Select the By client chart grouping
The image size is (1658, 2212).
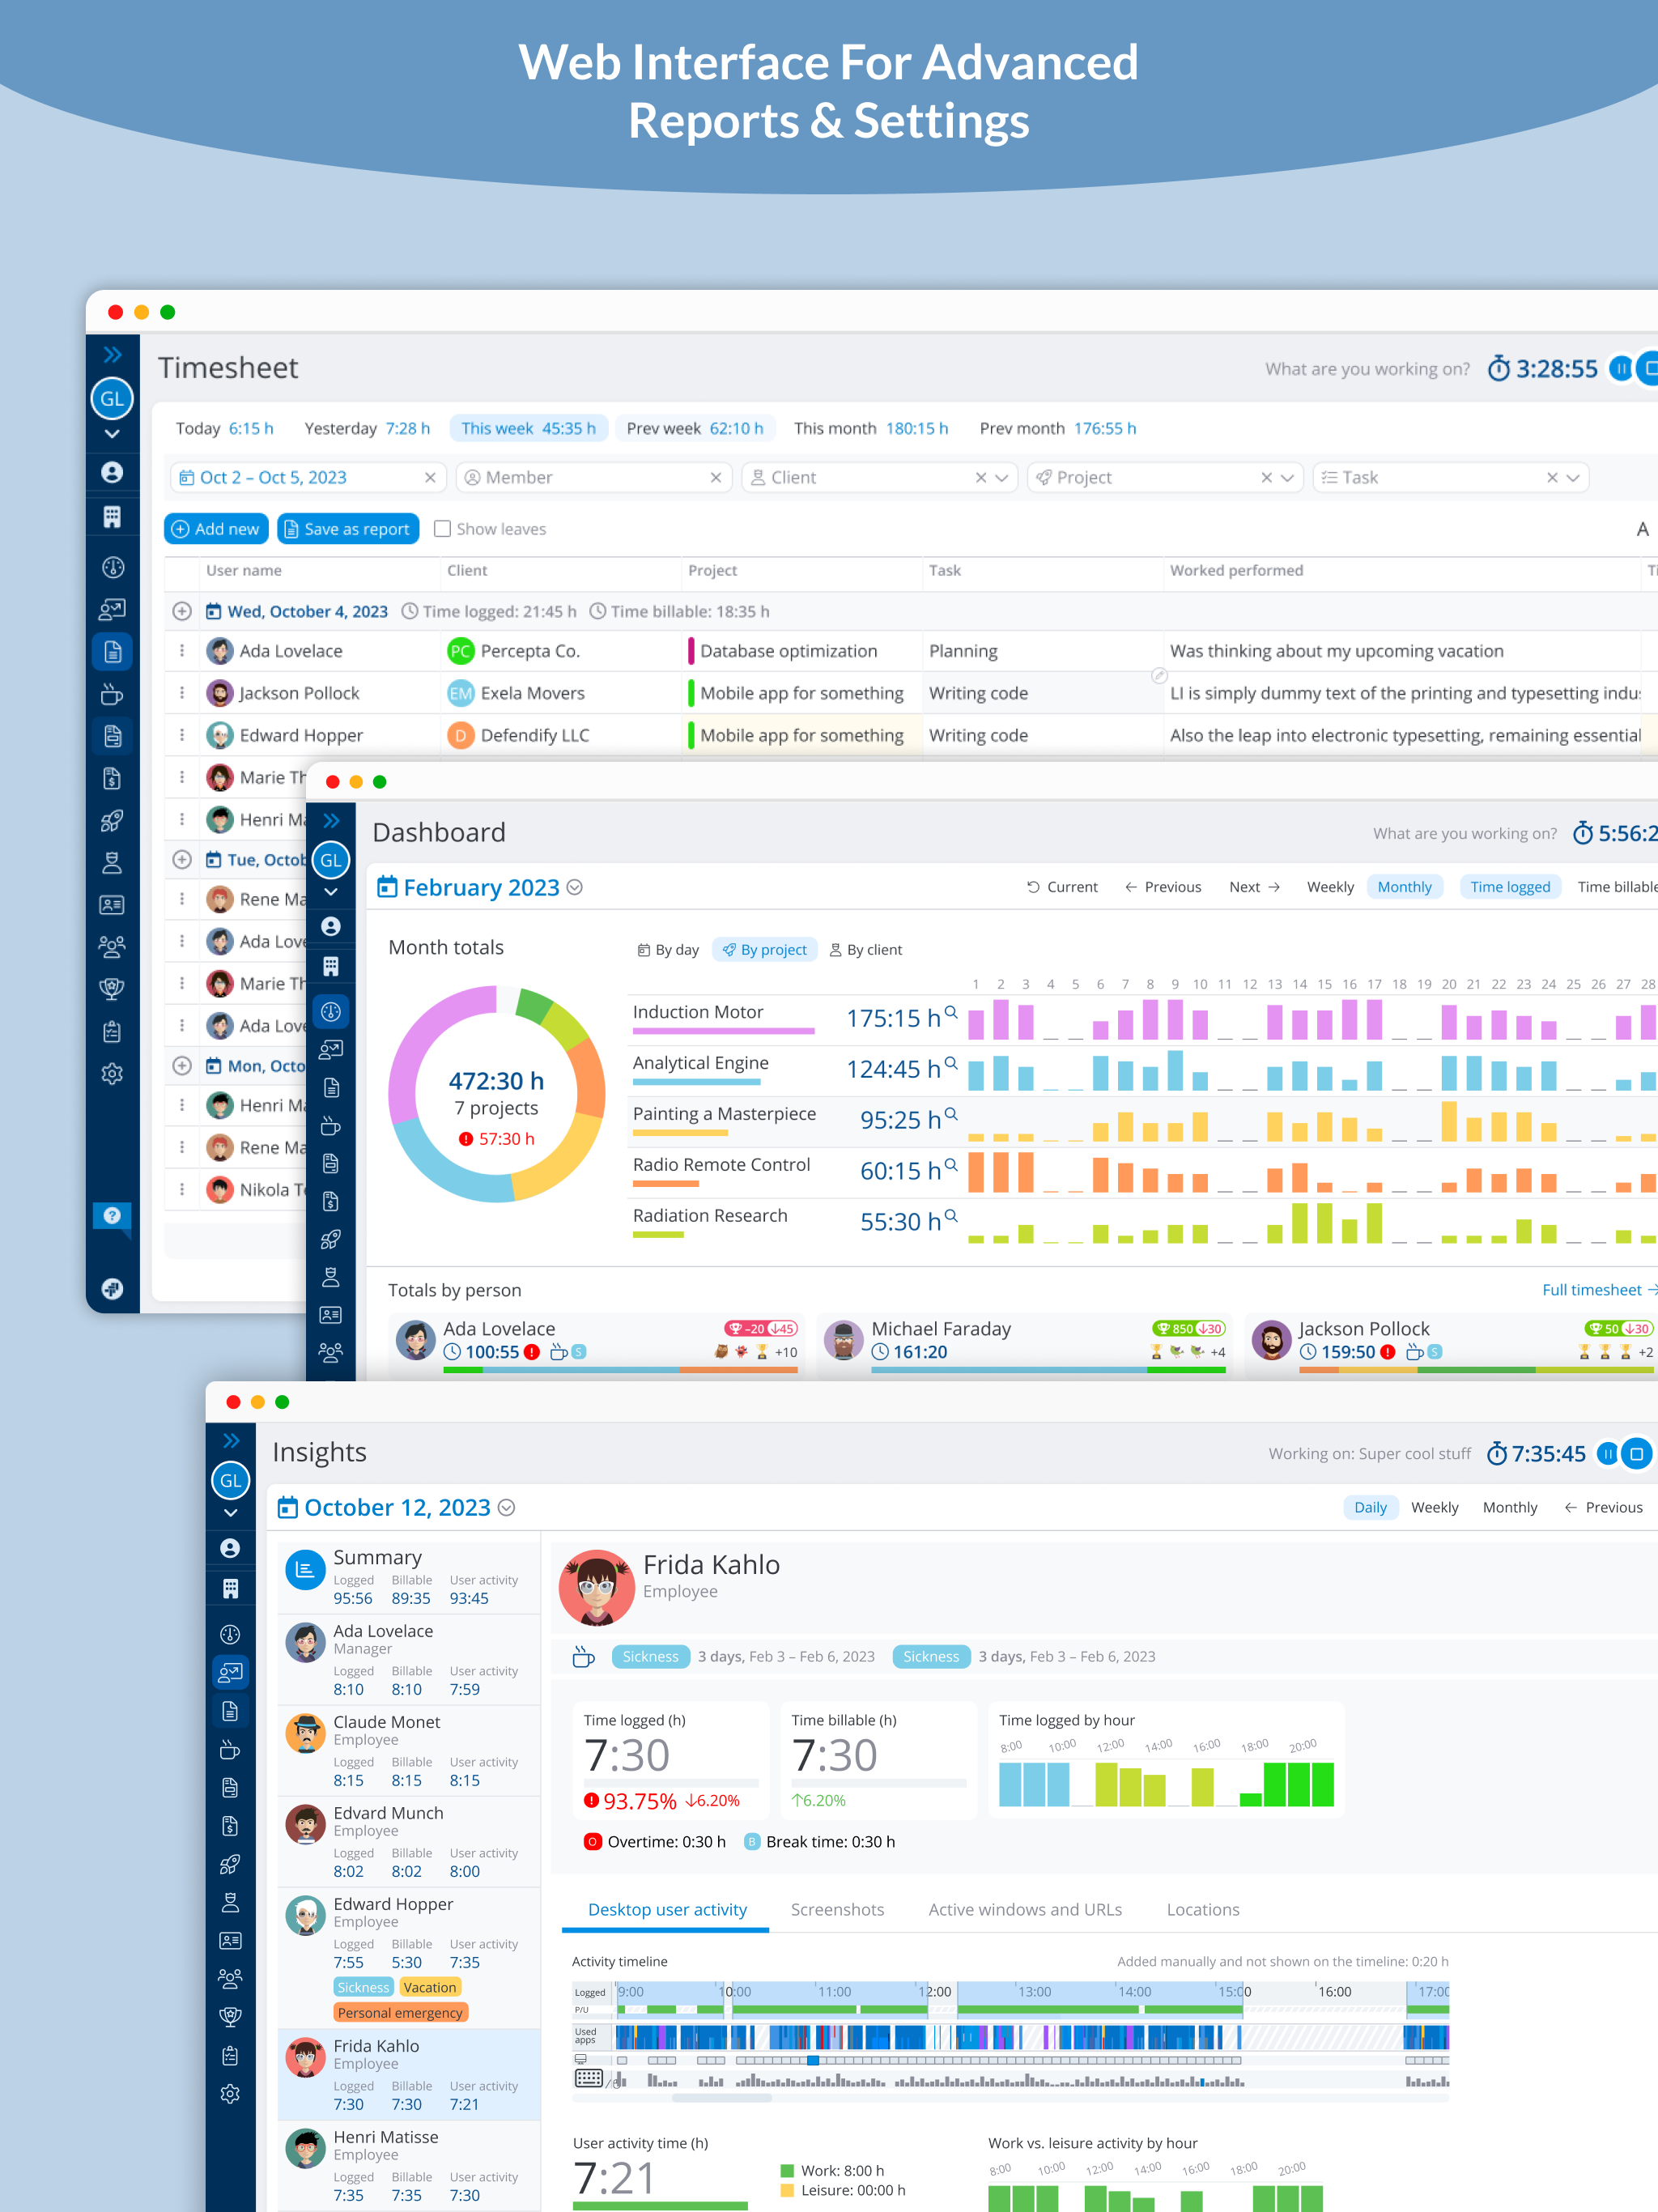(866, 950)
